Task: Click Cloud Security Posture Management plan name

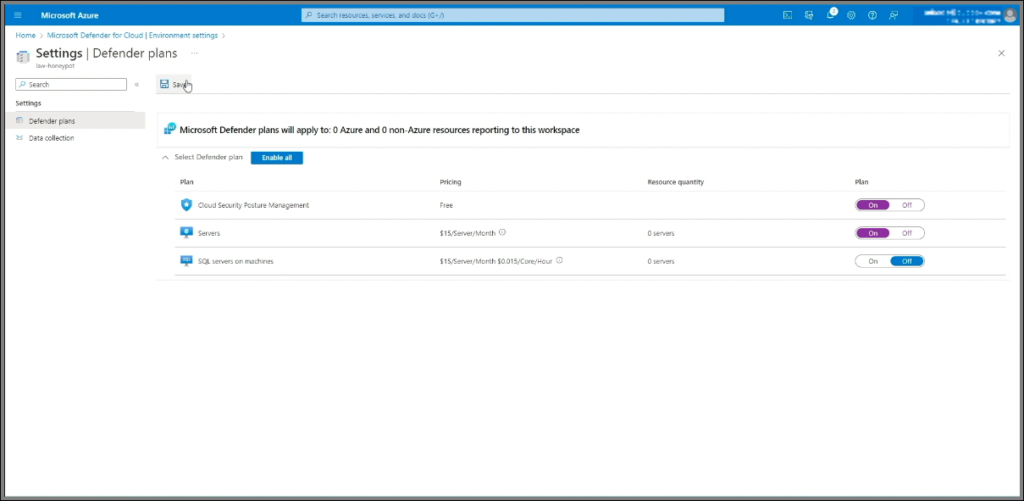Action: tap(253, 205)
